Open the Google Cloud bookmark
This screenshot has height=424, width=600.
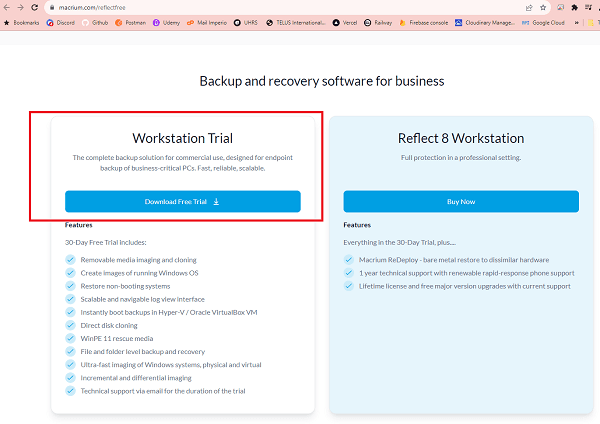point(543,23)
